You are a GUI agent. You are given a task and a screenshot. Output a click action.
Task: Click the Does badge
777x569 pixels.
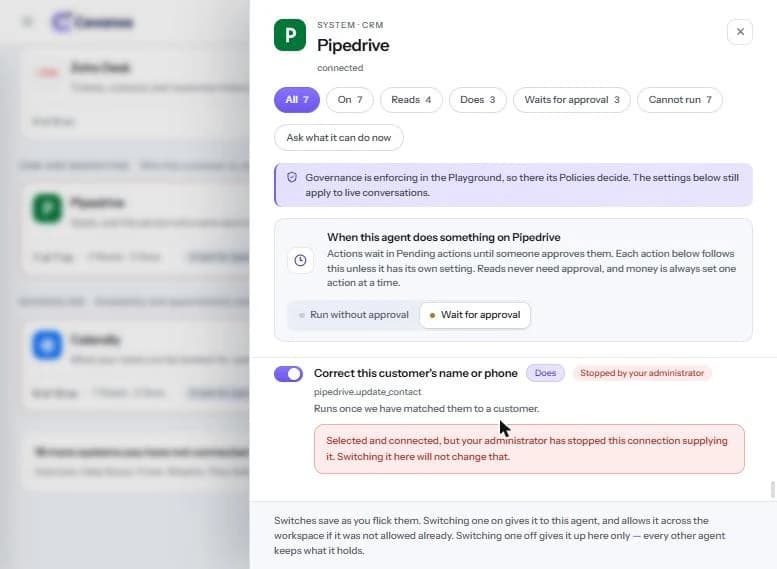coord(545,373)
